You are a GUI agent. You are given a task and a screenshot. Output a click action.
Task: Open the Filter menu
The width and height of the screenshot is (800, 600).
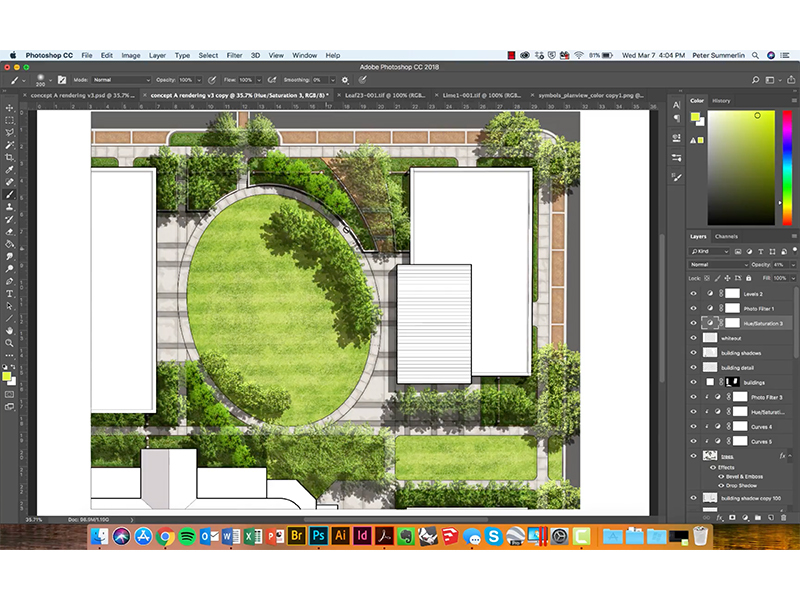(234, 55)
